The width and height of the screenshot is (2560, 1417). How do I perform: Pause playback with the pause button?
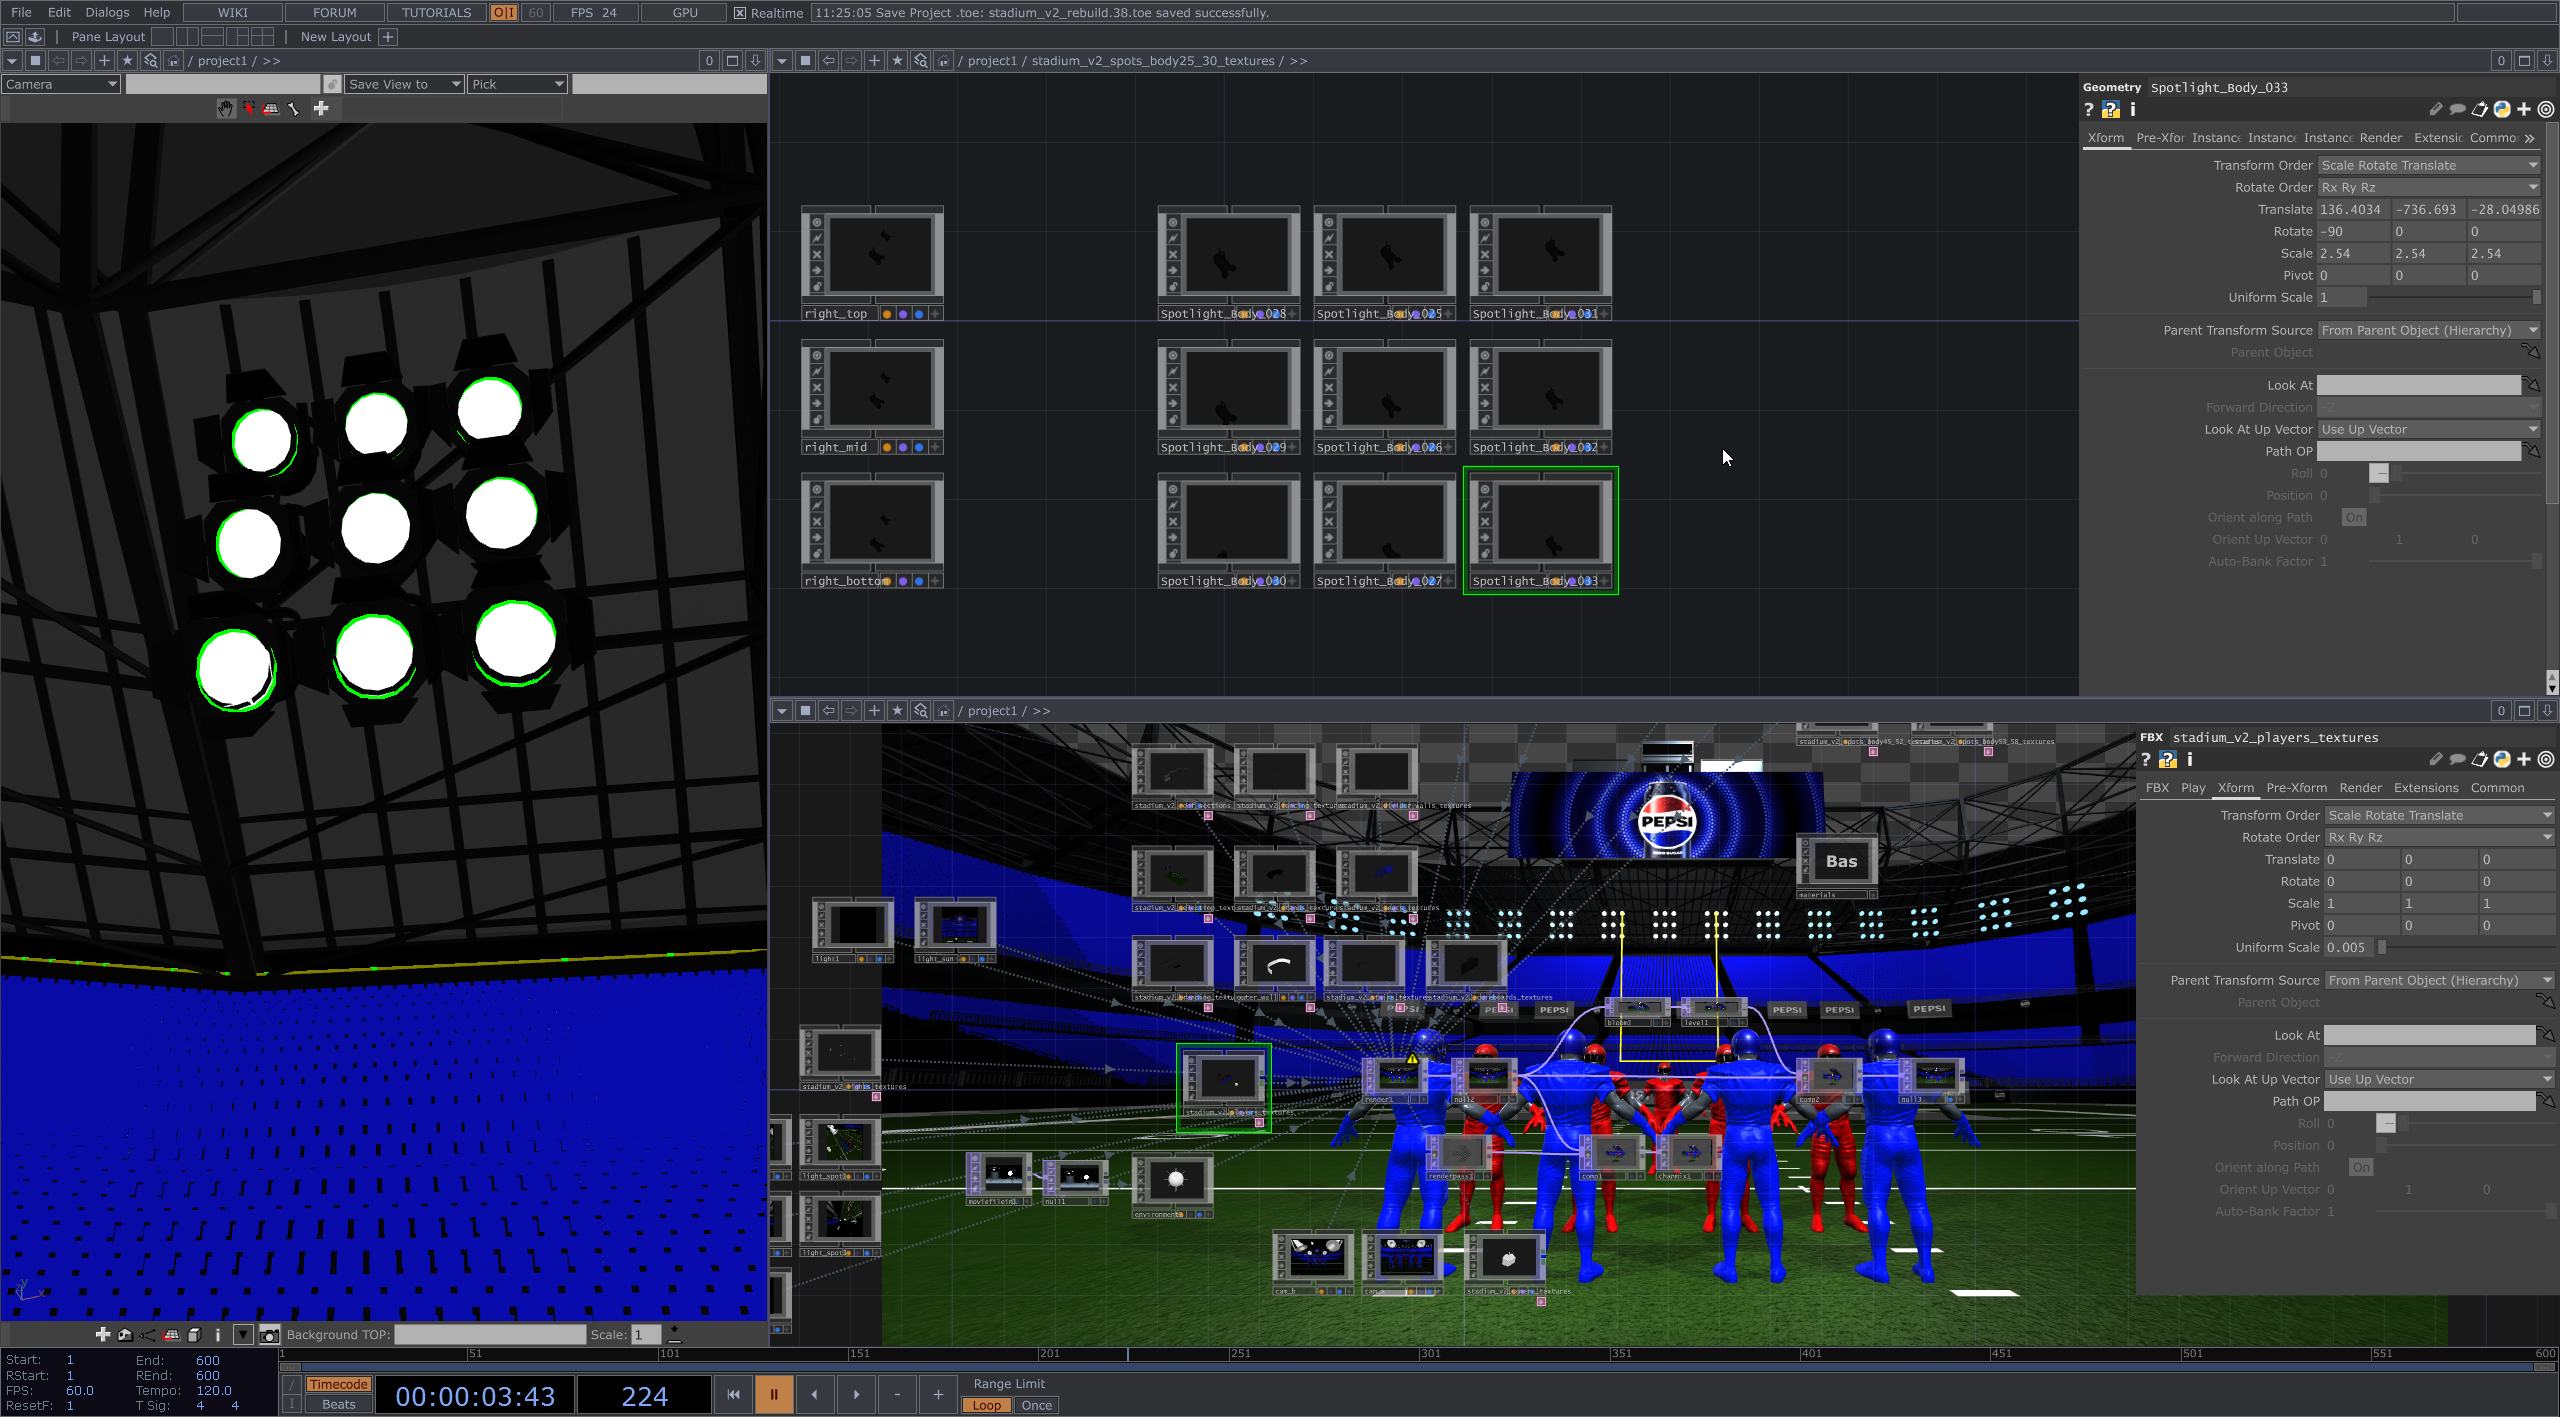[x=774, y=1393]
